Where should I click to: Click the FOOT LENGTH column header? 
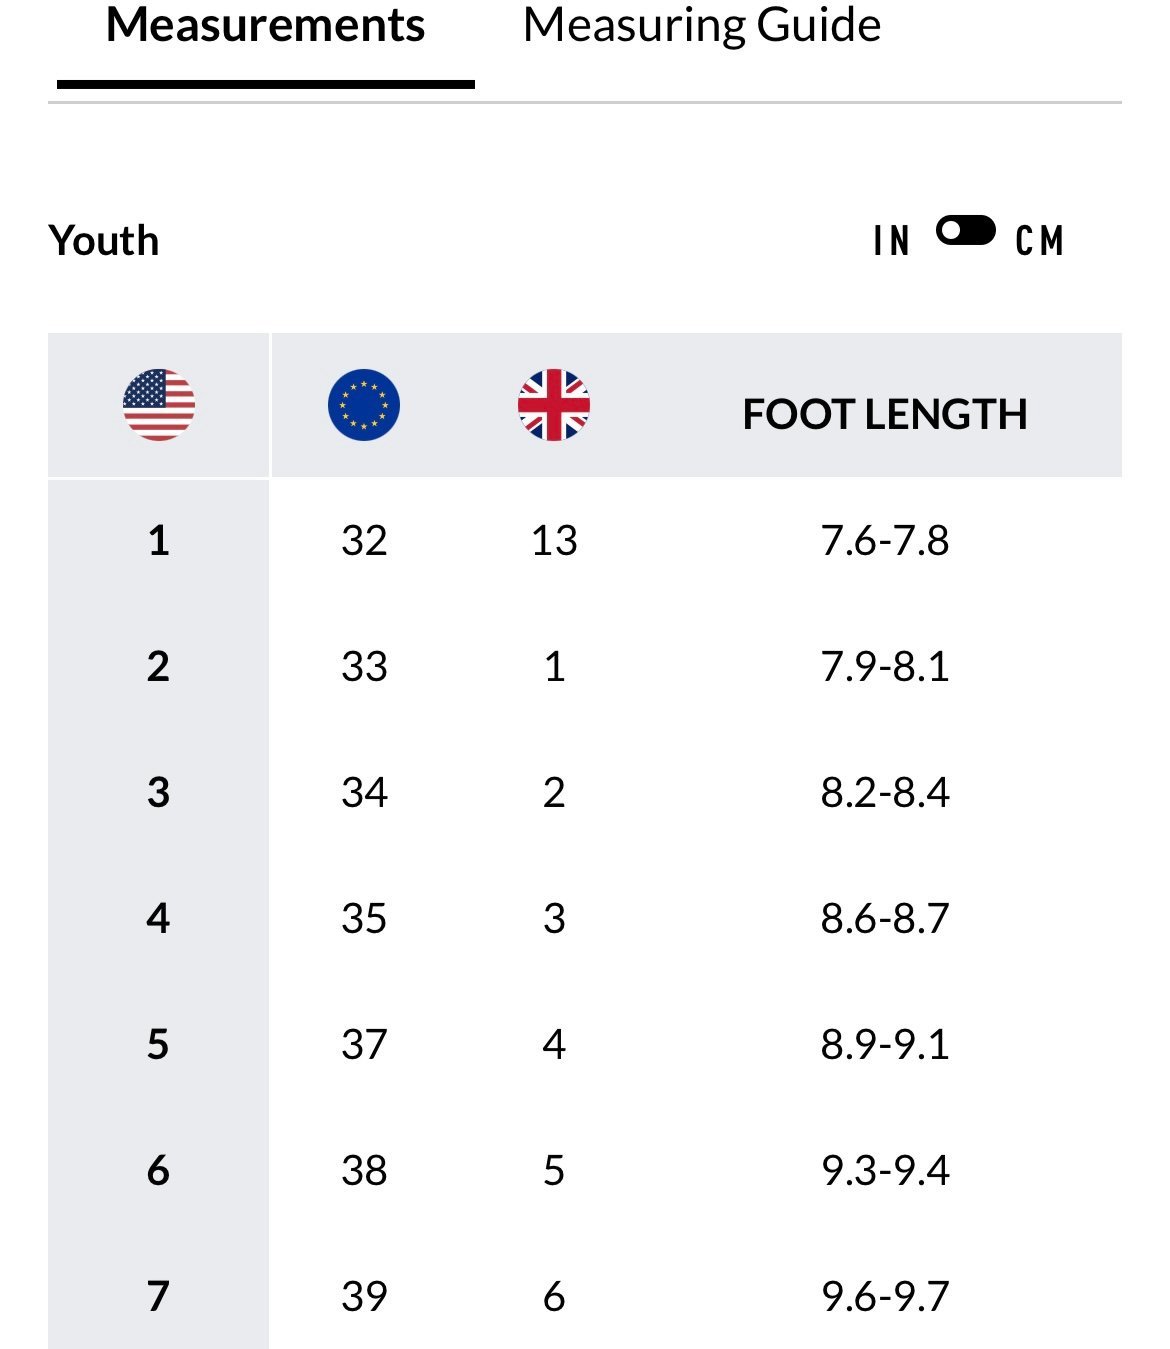[885, 414]
